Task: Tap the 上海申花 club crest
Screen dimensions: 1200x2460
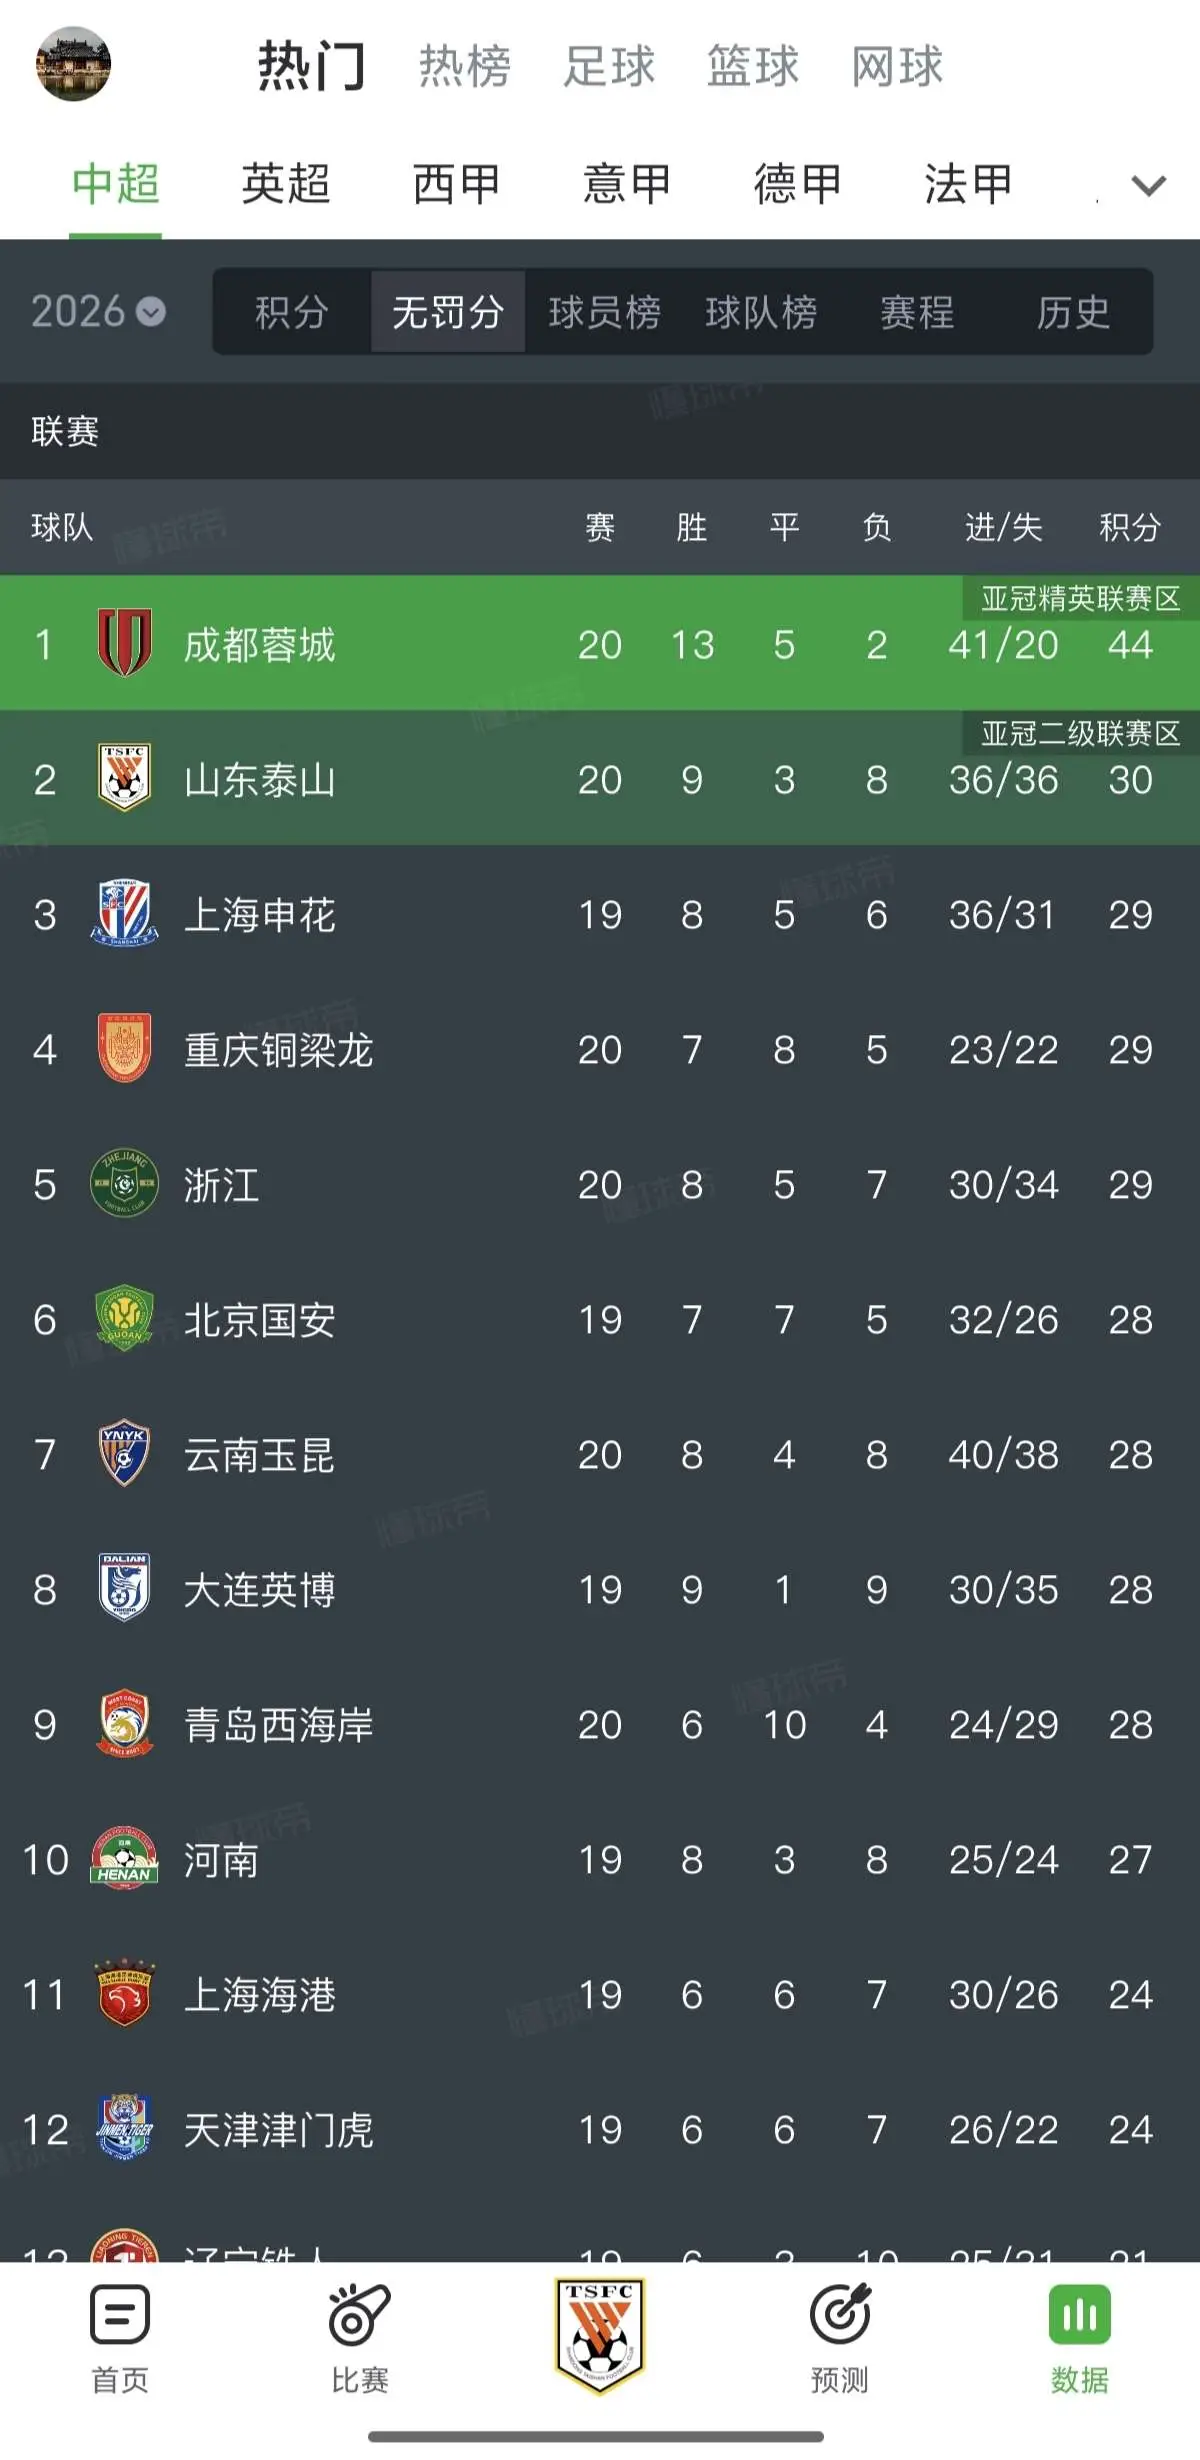Action: tap(124, 913)
